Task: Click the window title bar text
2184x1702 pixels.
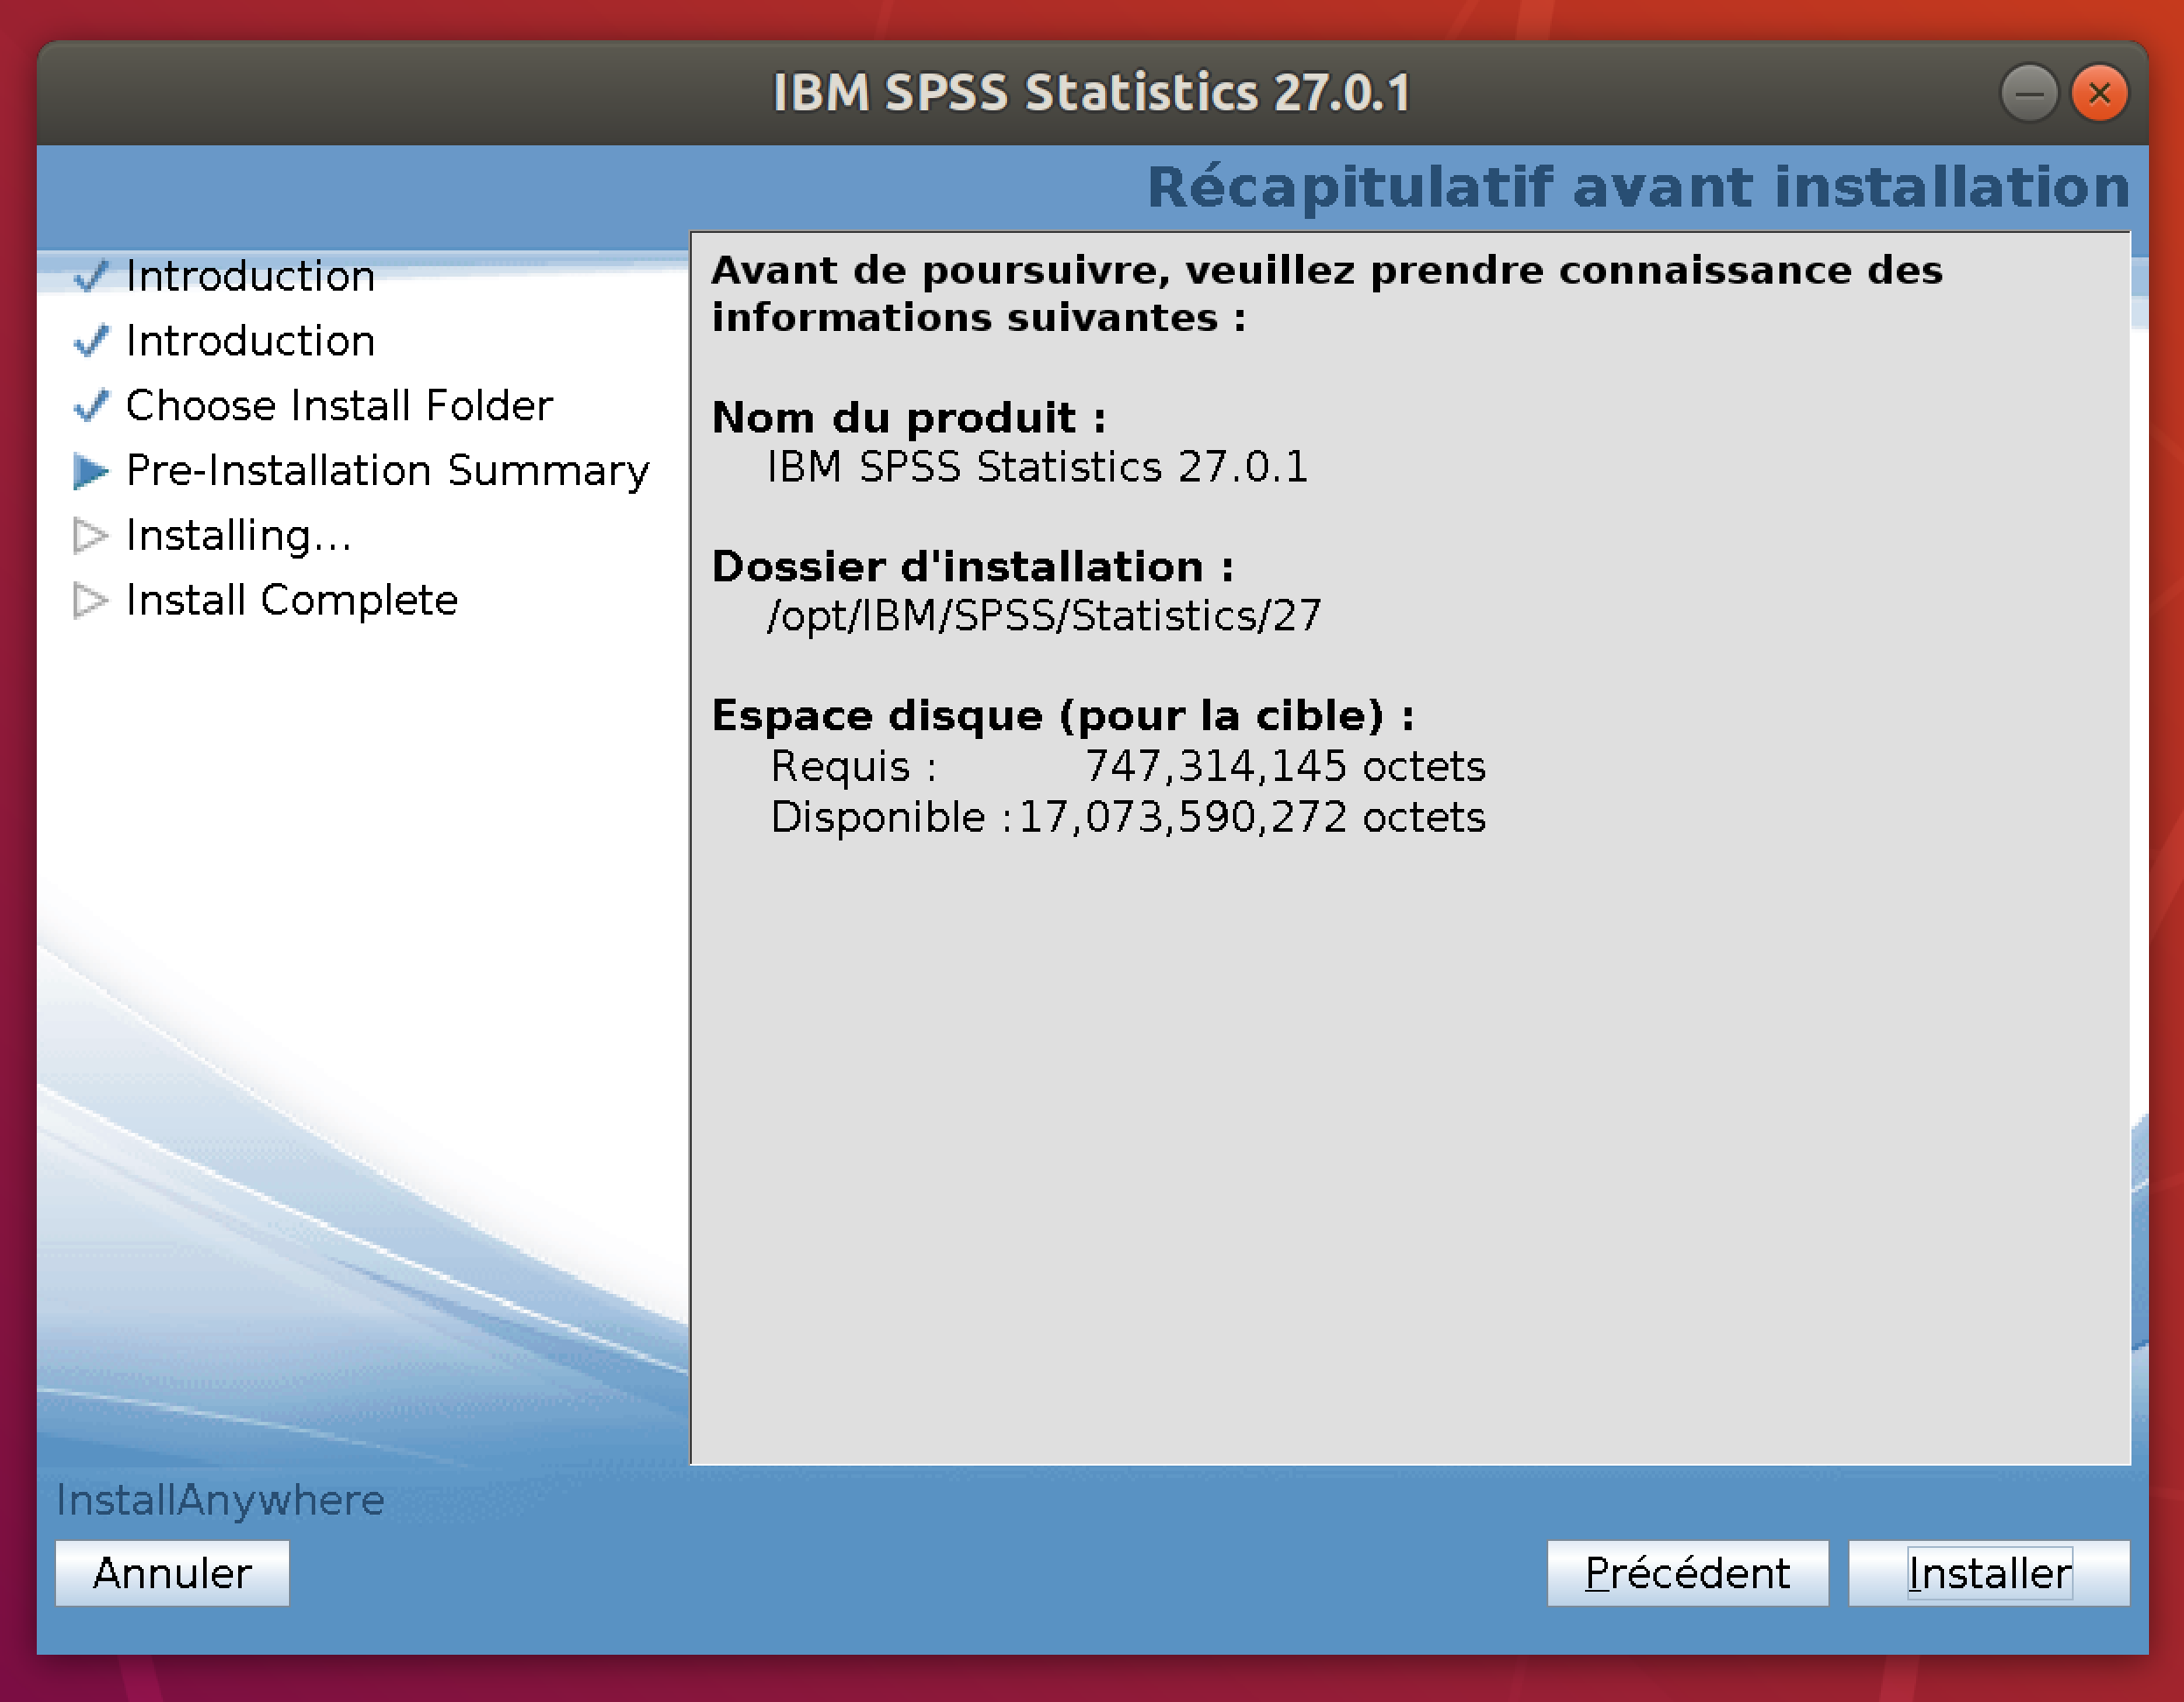Action: [1091, 93]
